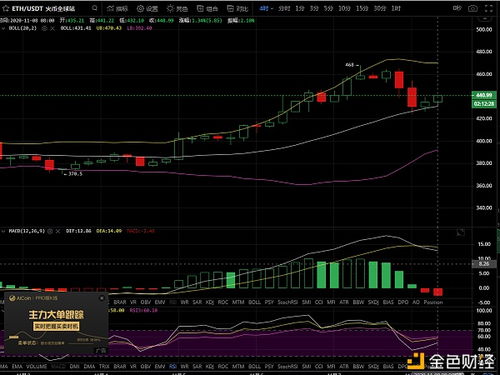Remove the BOLL indicator with X
The image size is (500, 375).
tap(52, 28)
